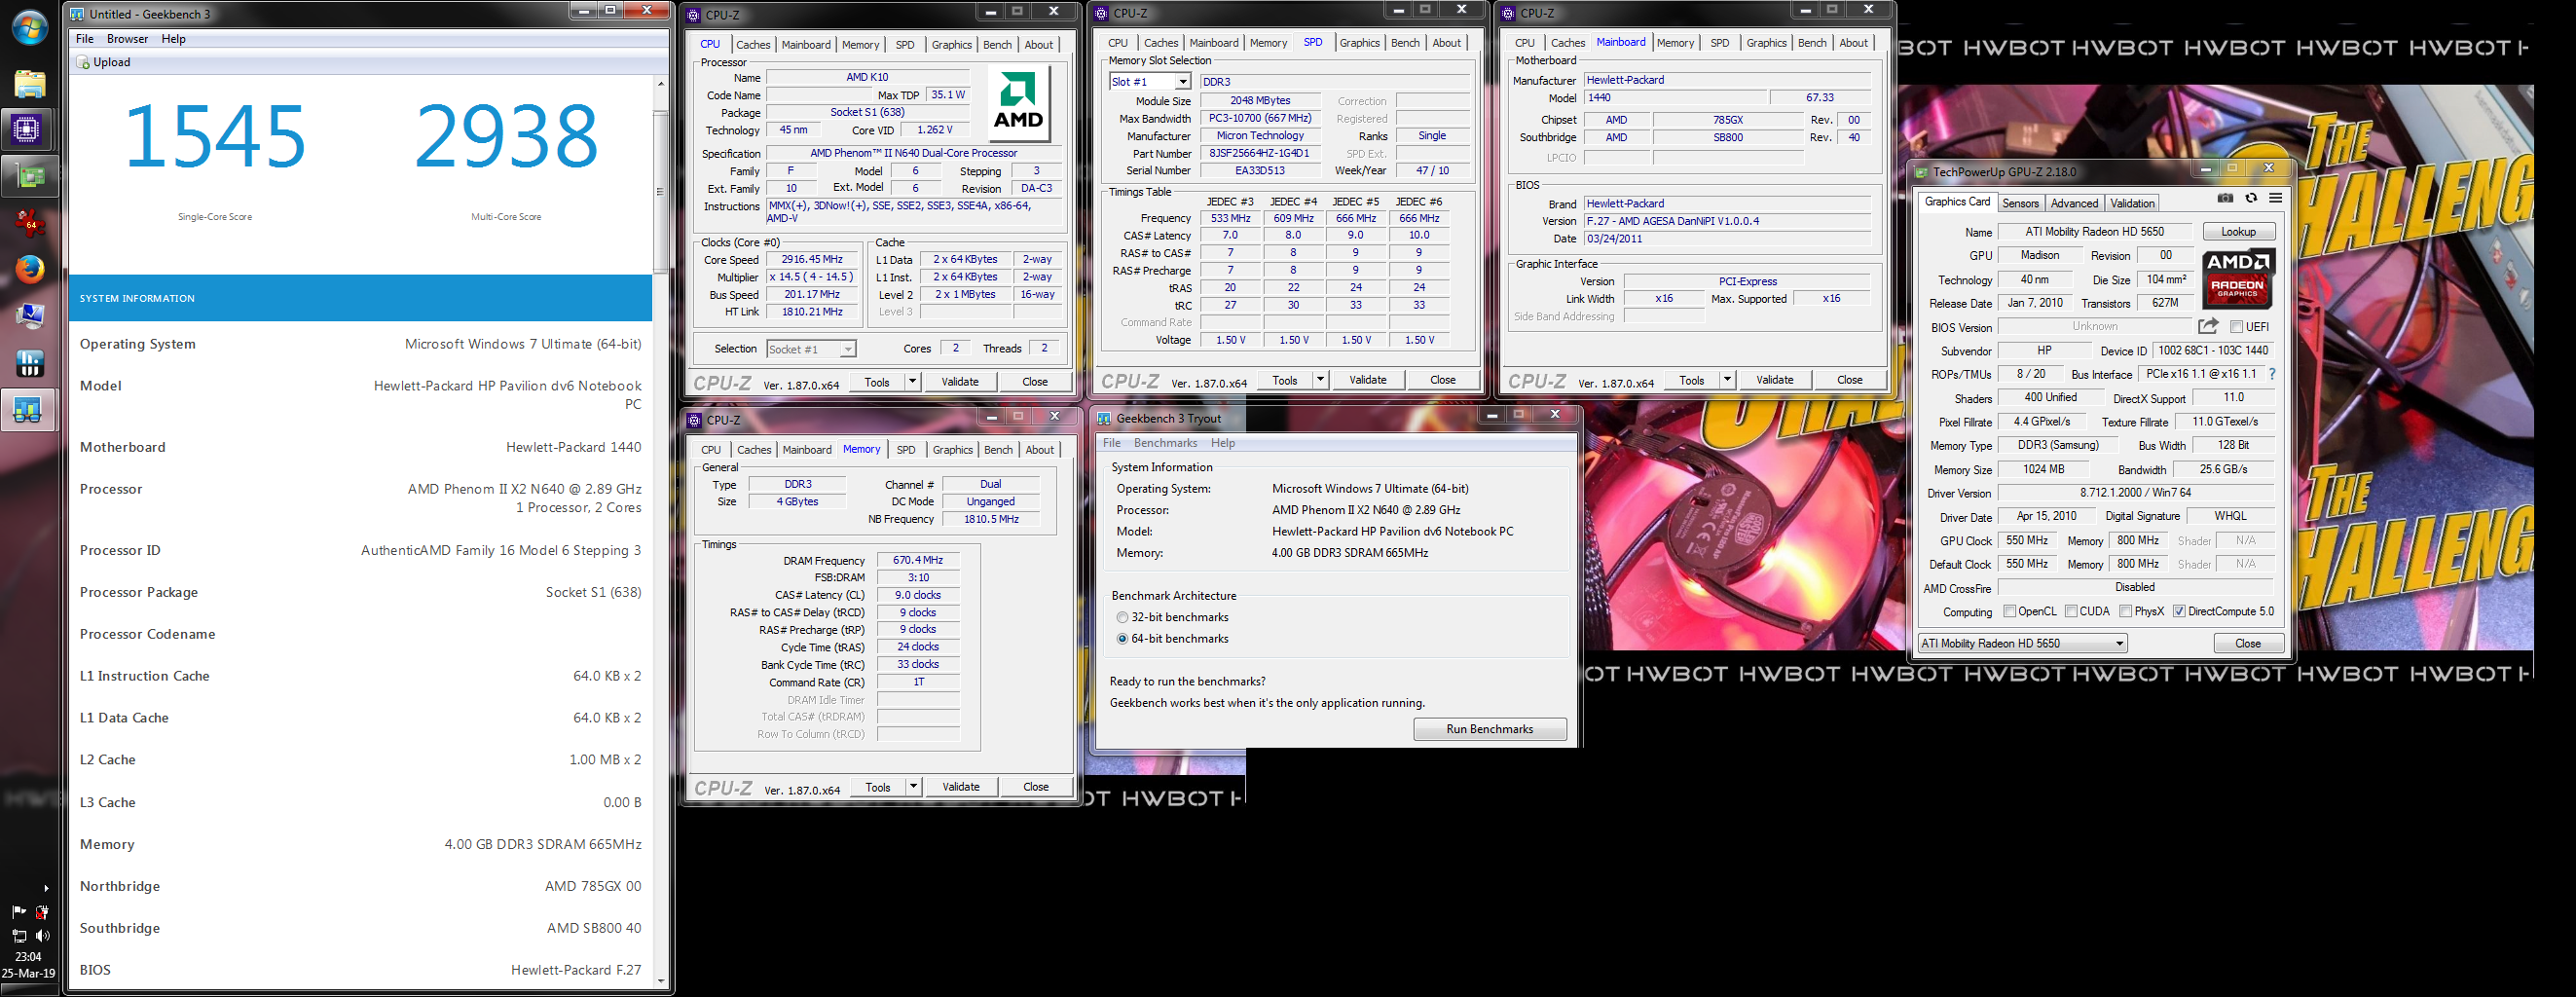Expand the Tools arrow in the CPU-Z Mainboard window
The height and width of the screenshot is (997, 2576).
pos(1727,380)
